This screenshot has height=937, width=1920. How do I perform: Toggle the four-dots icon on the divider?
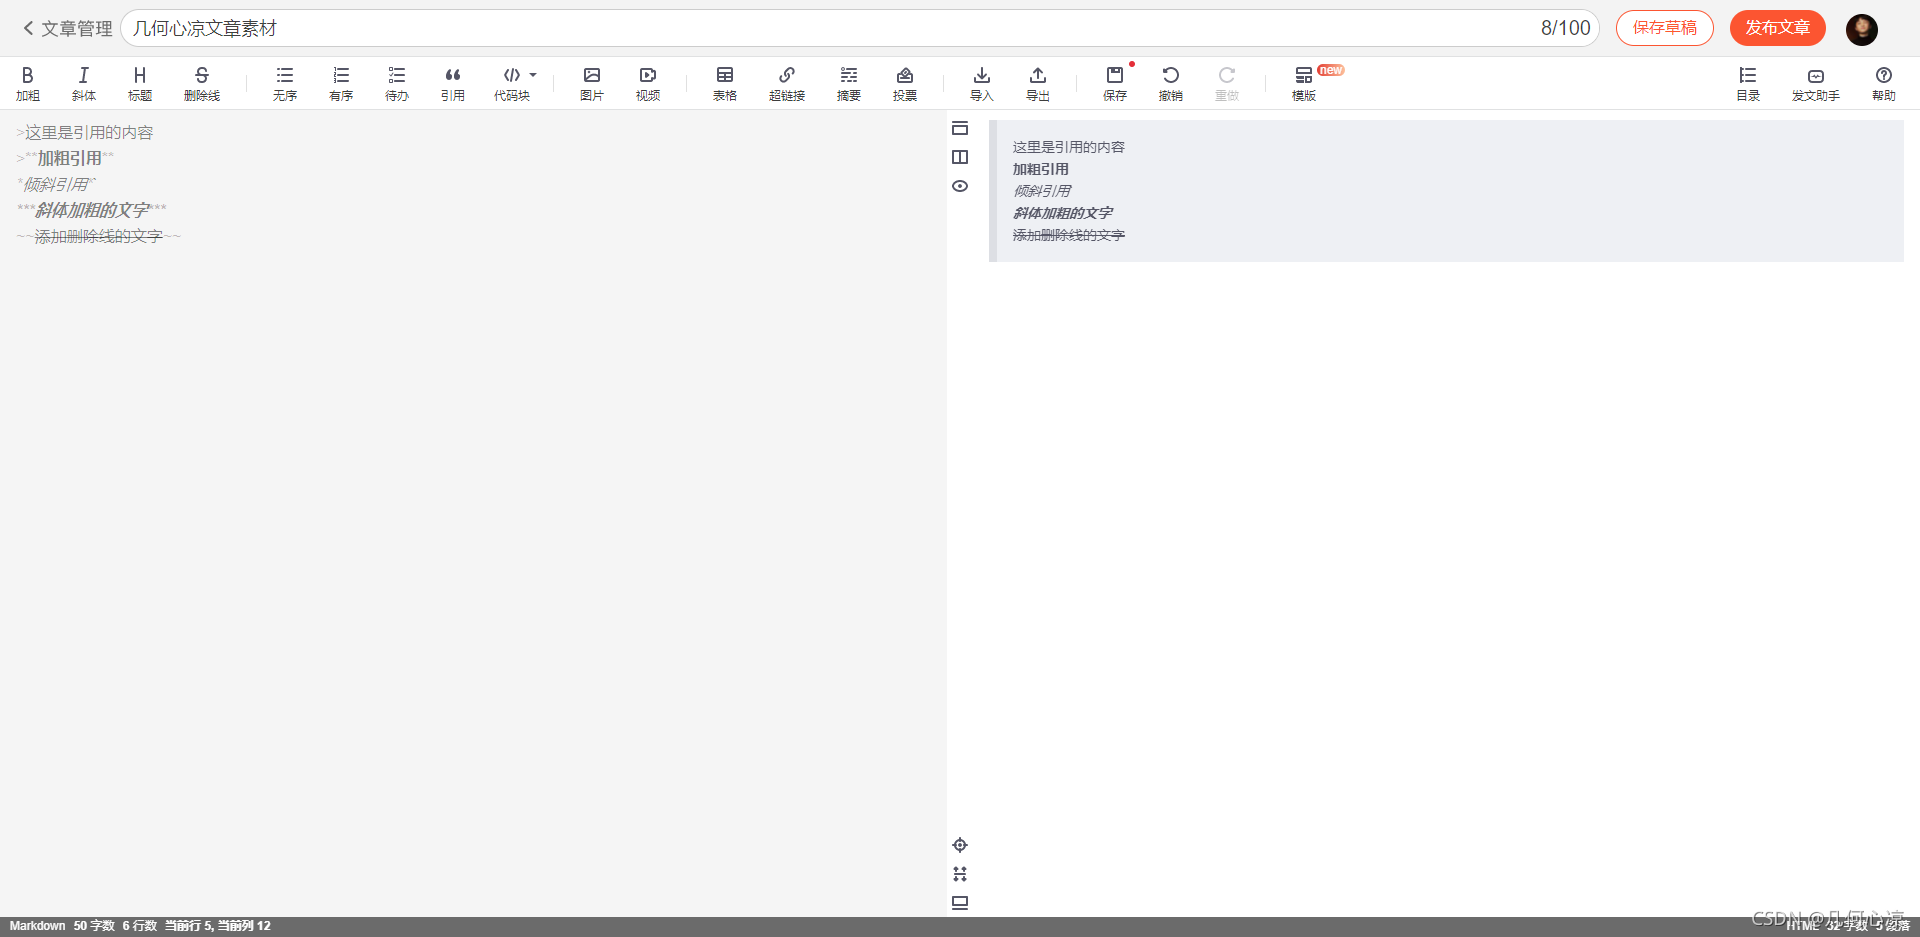point(960,874)
